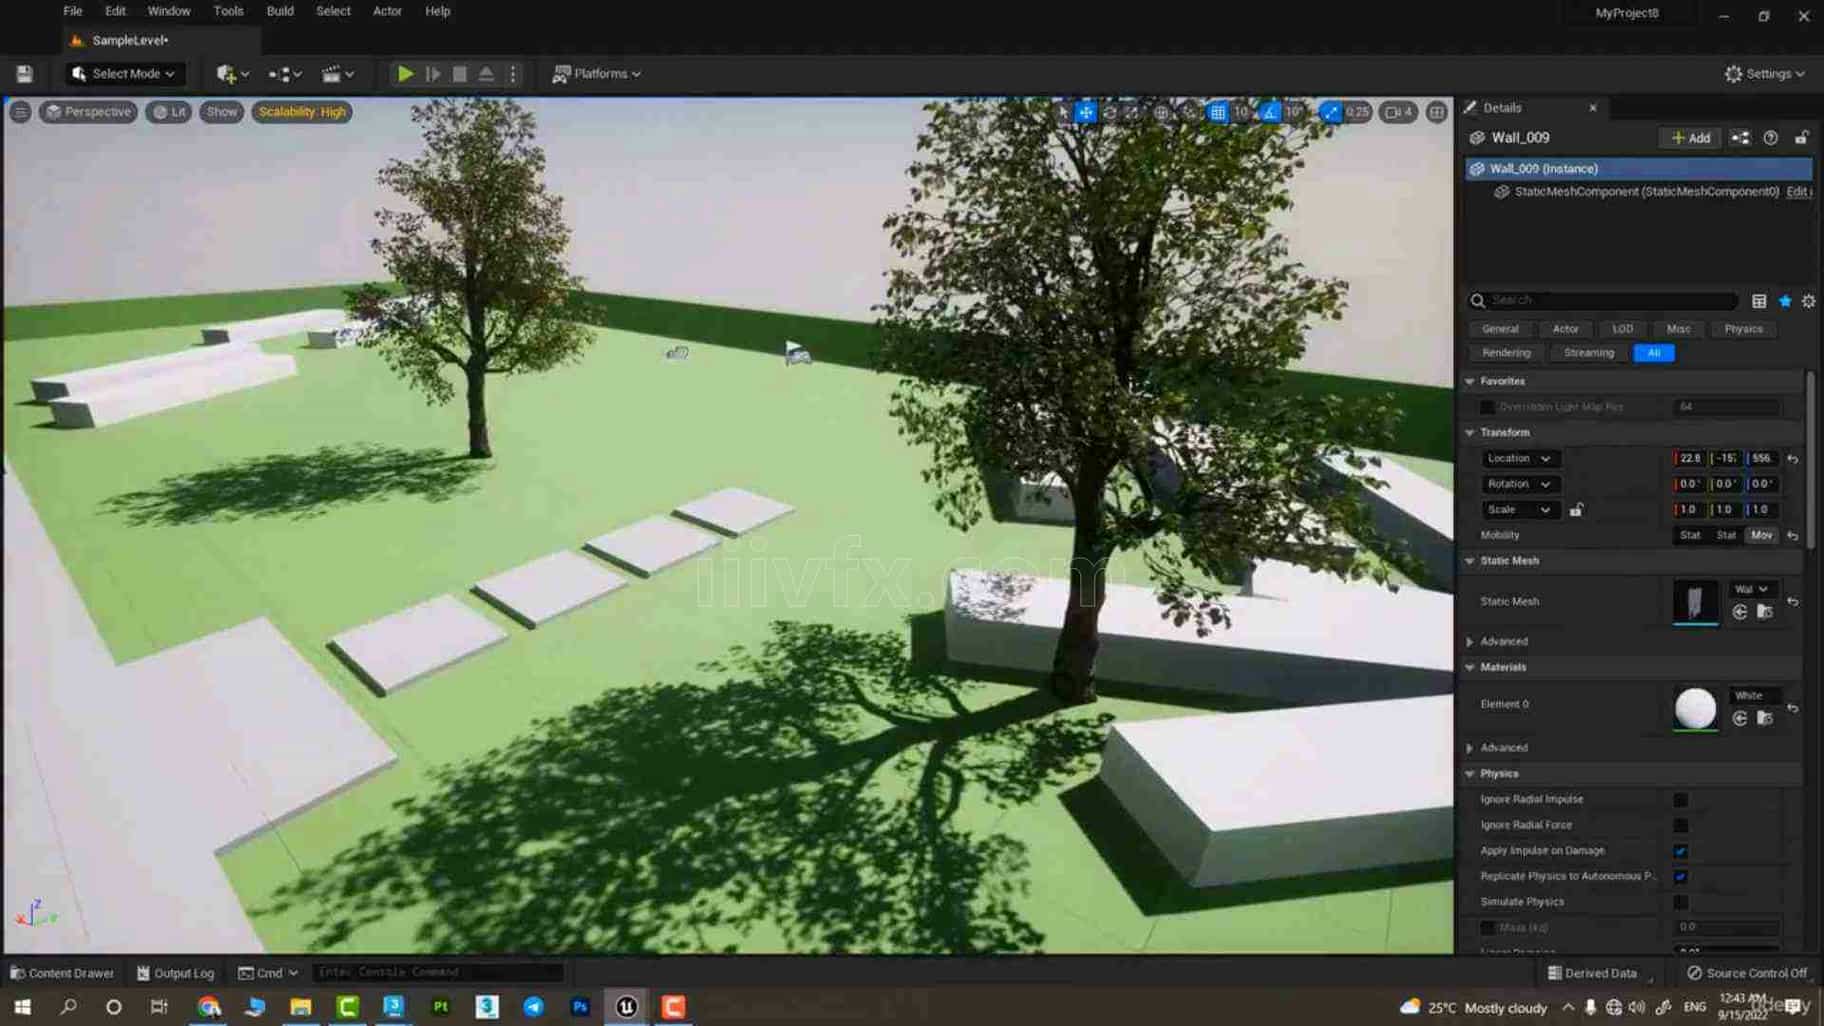Select the General filter button
The height and width of the screenshot is (1026, 1824).
coord(1500,329)
